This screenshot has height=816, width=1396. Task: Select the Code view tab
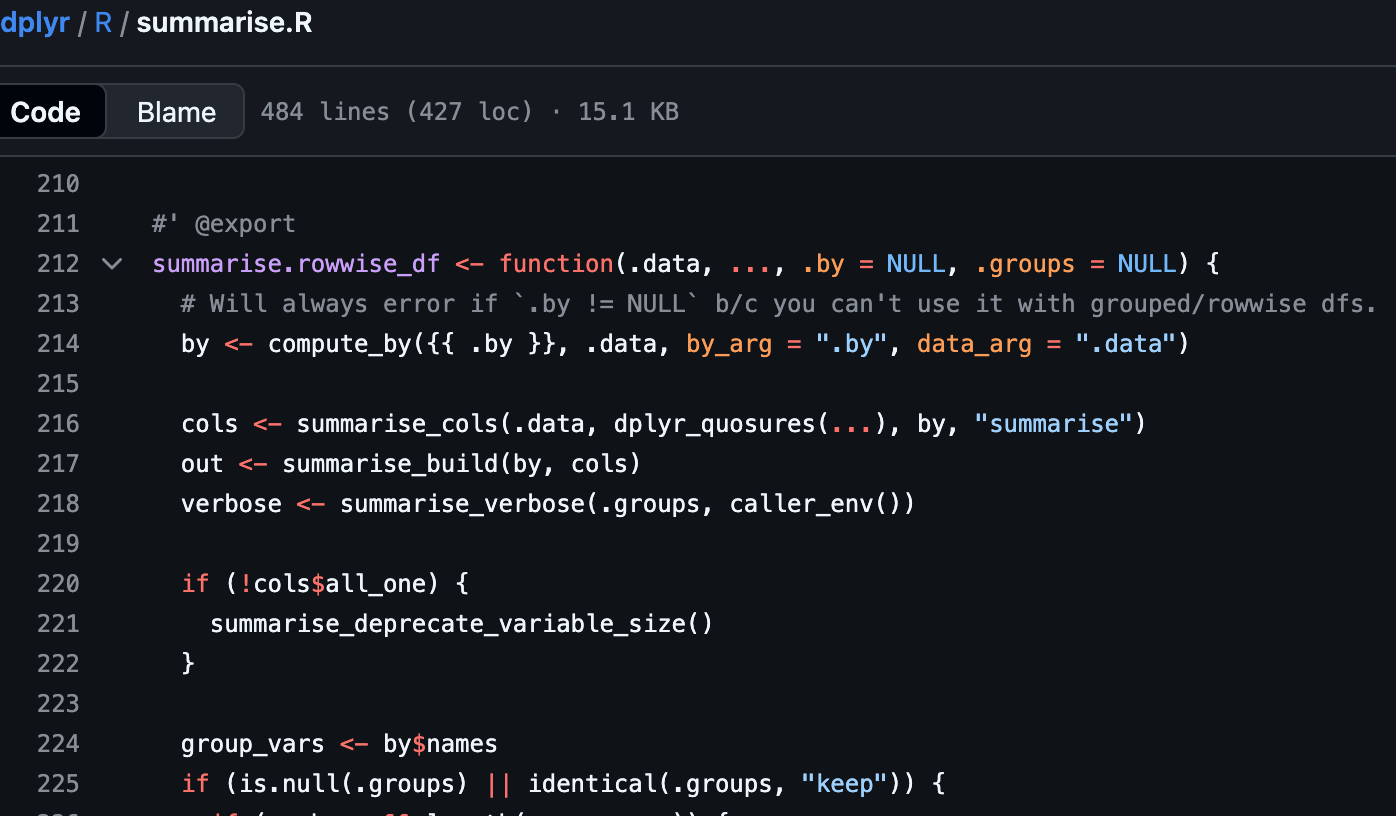point(46,112)
